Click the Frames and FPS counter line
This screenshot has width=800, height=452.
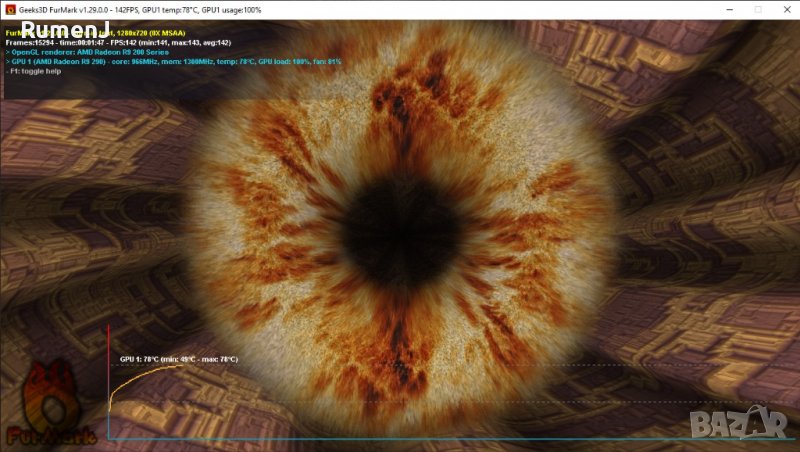tap(118, 43)
